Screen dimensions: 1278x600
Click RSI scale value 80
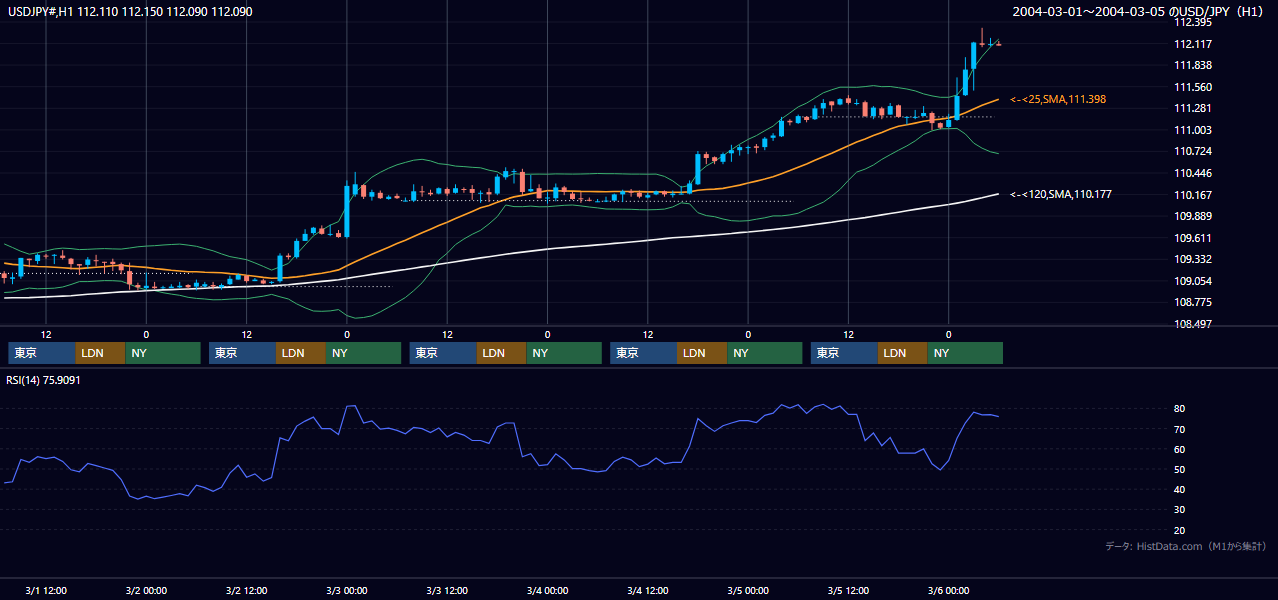1180,409
